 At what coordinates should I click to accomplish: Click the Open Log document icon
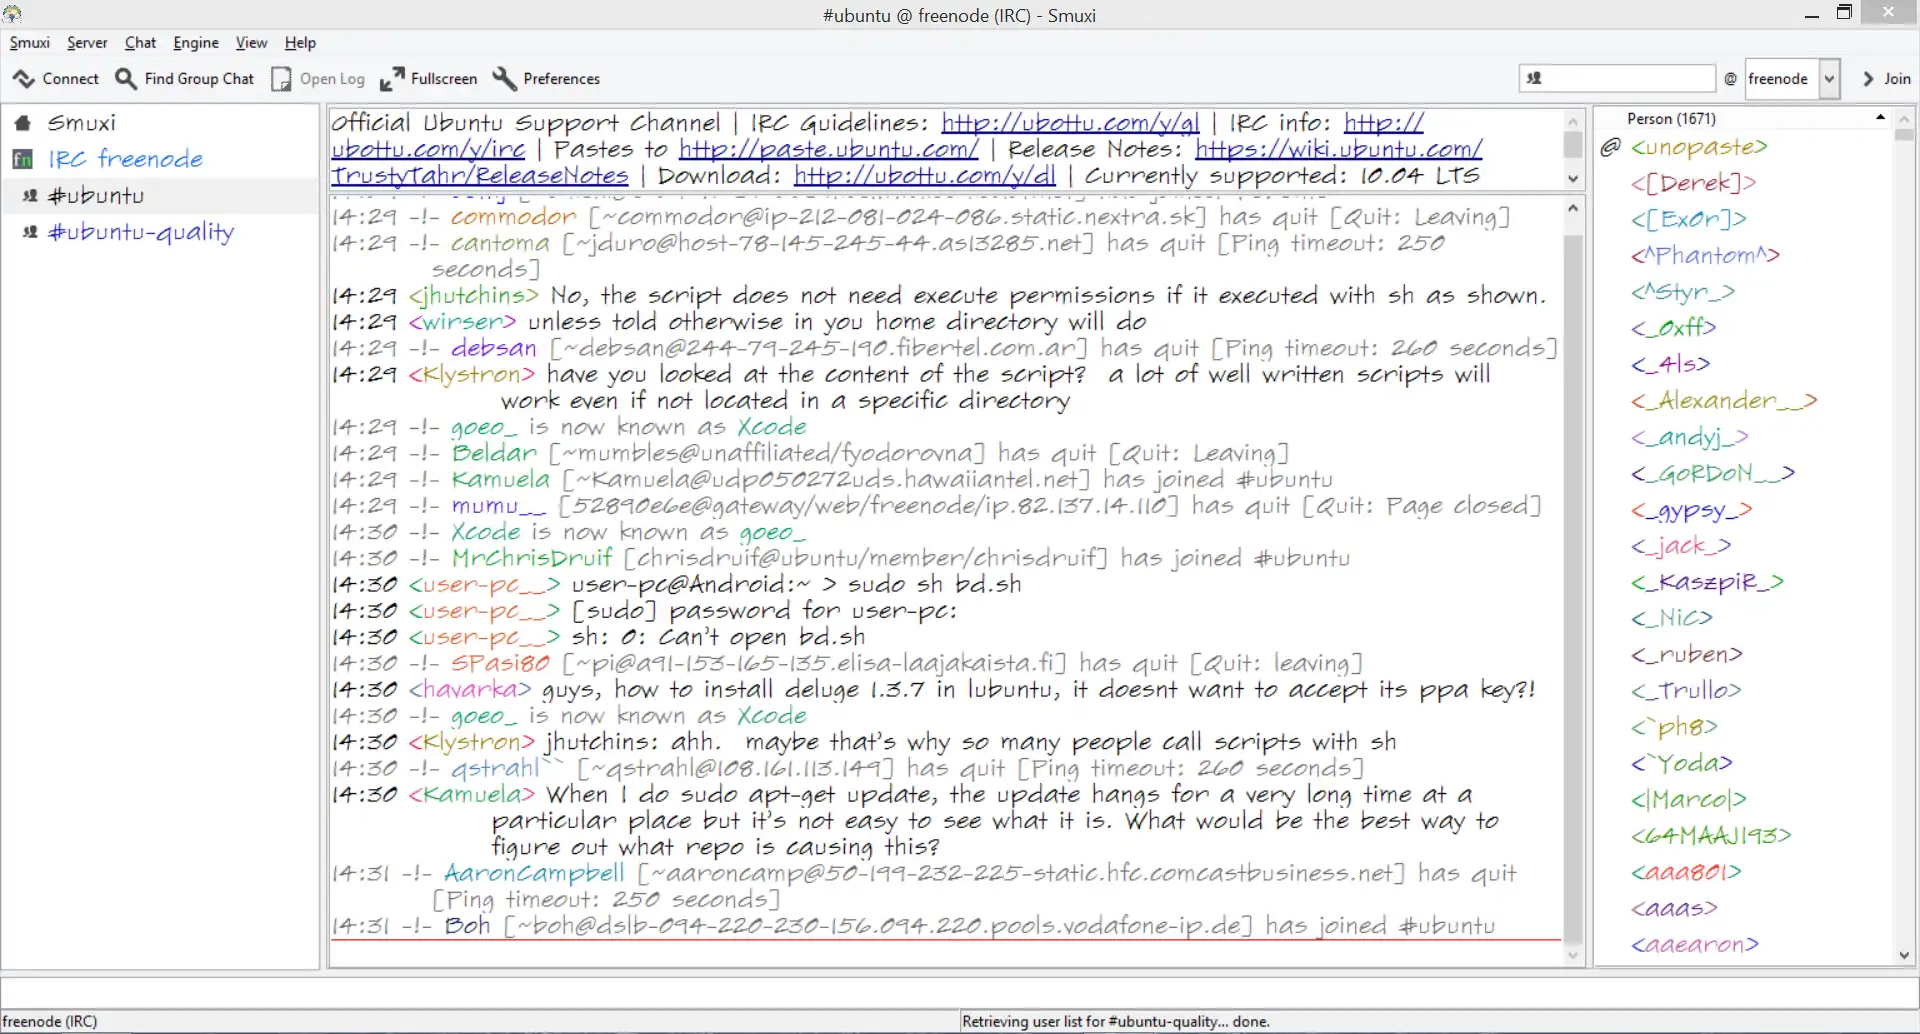click(282, 79)
